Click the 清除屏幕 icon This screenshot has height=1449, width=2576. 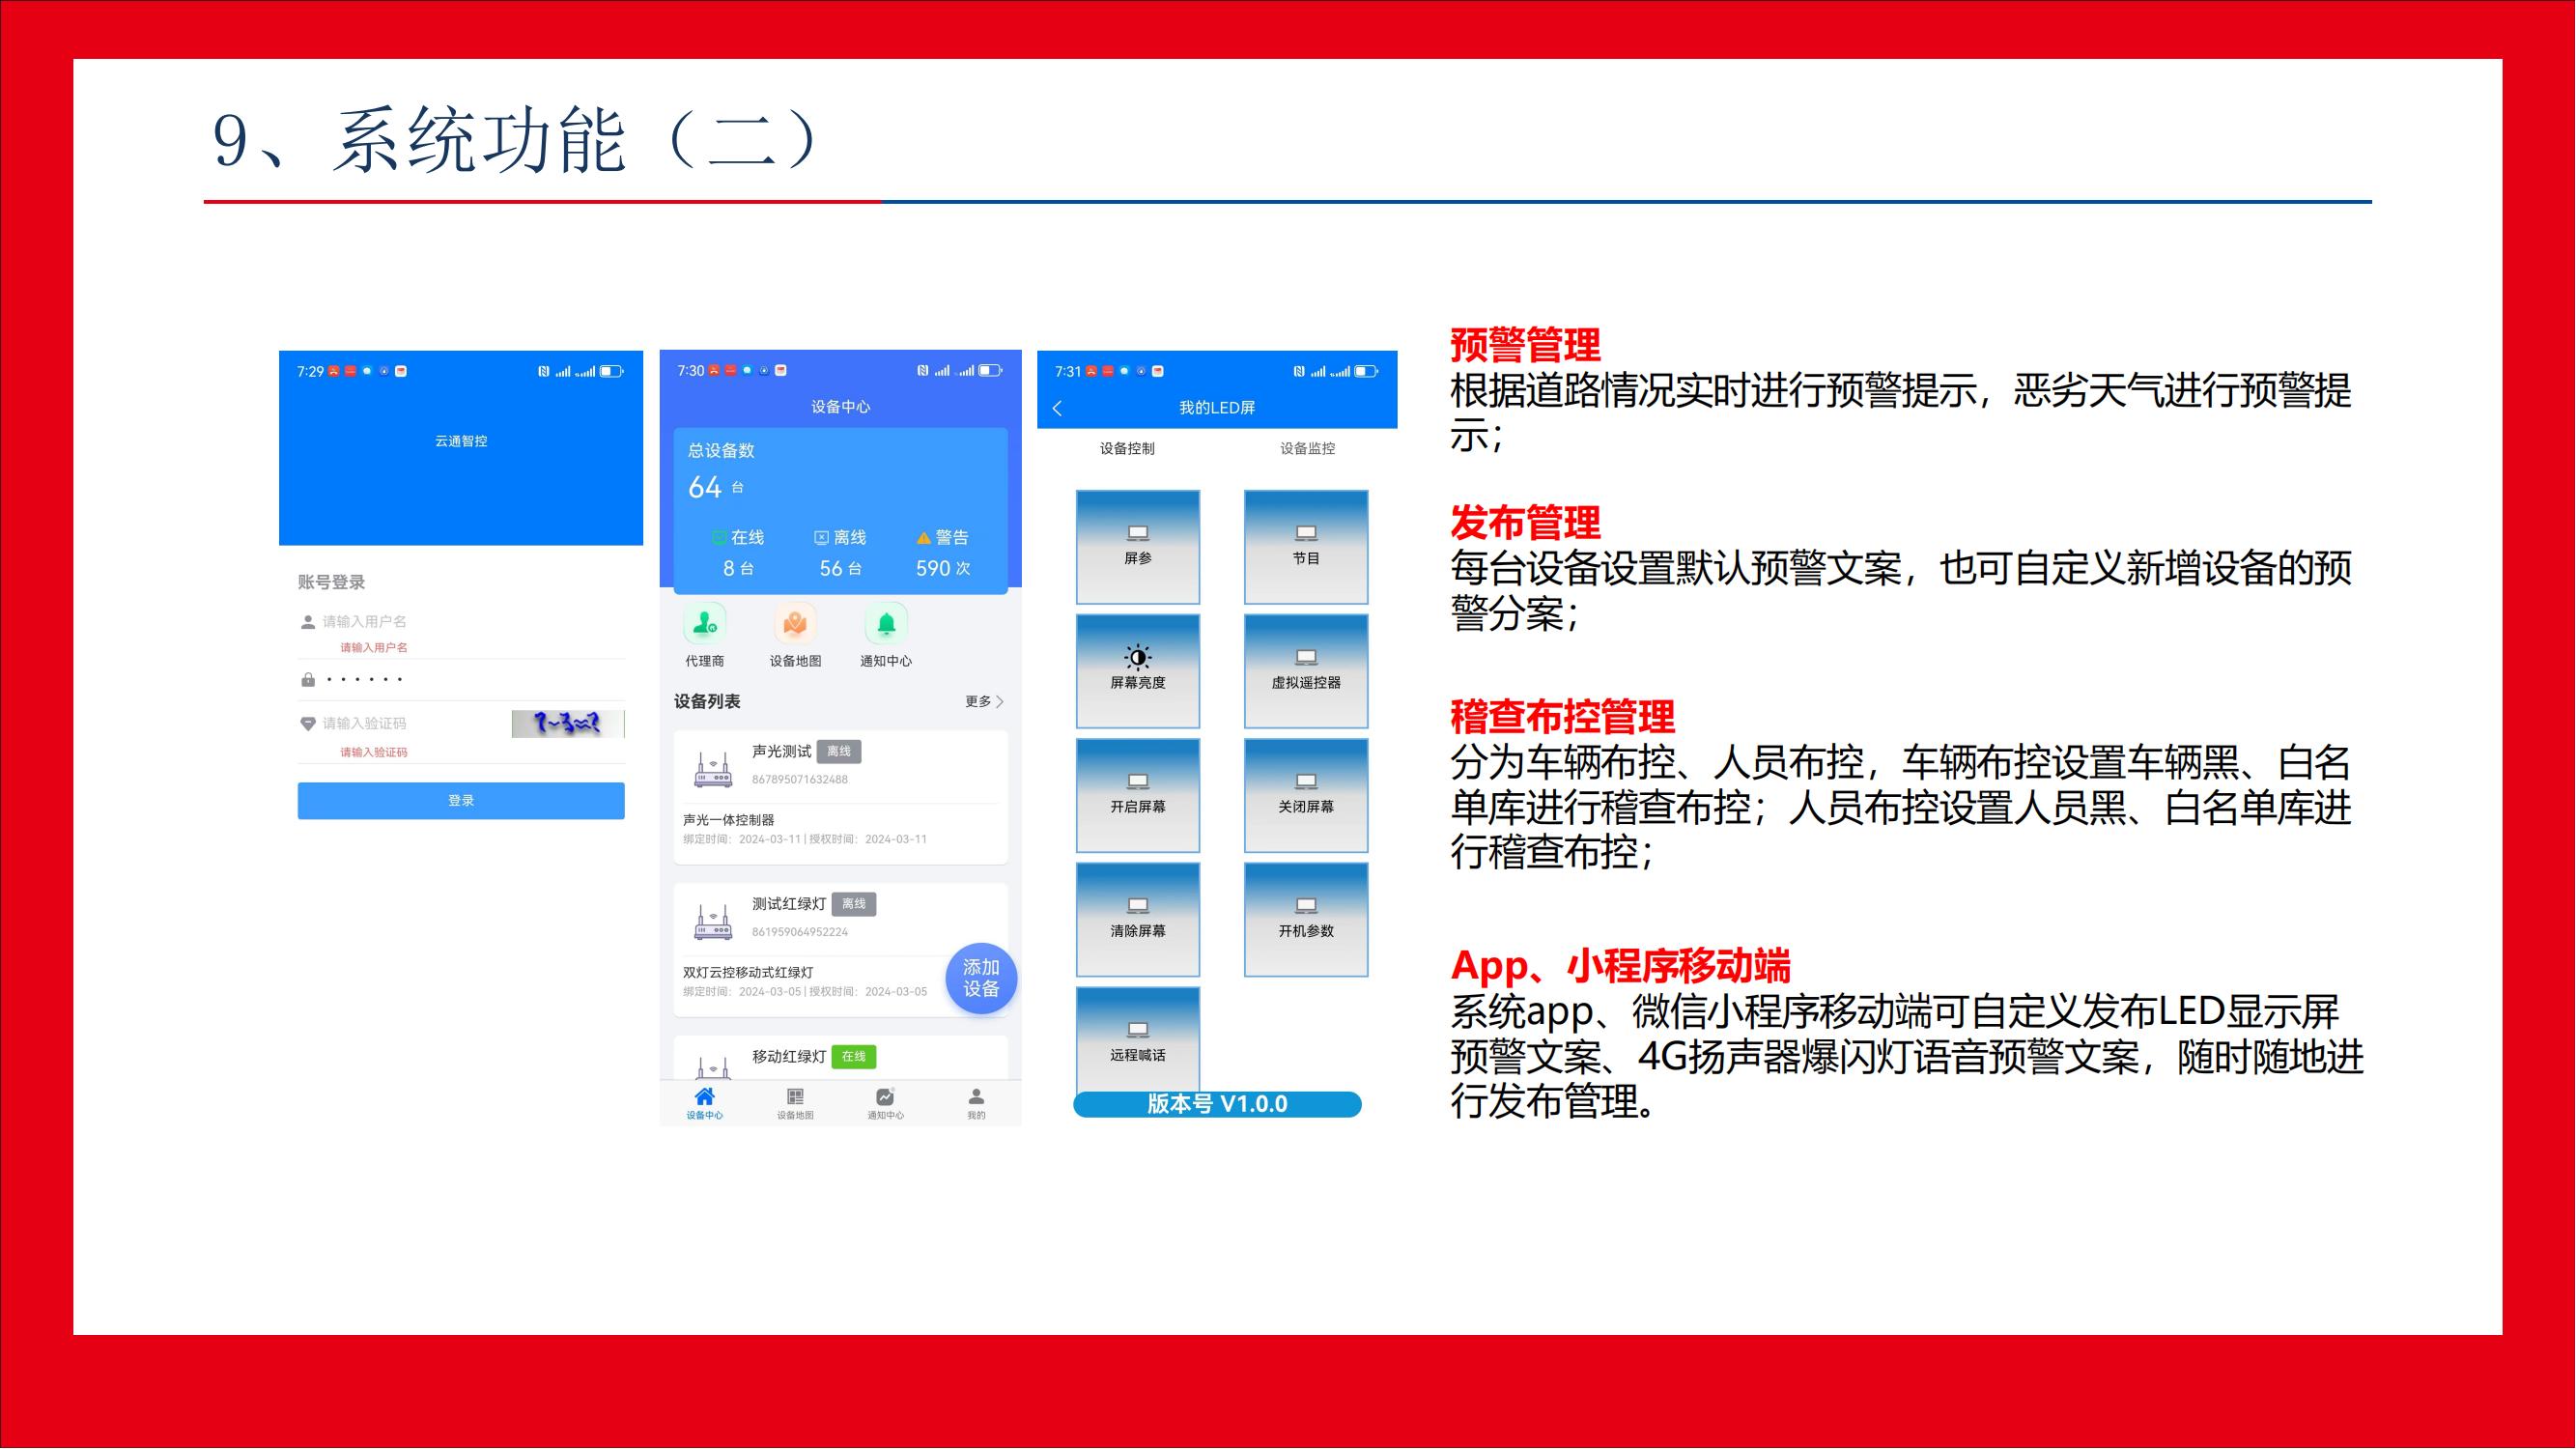(1137, 918)
